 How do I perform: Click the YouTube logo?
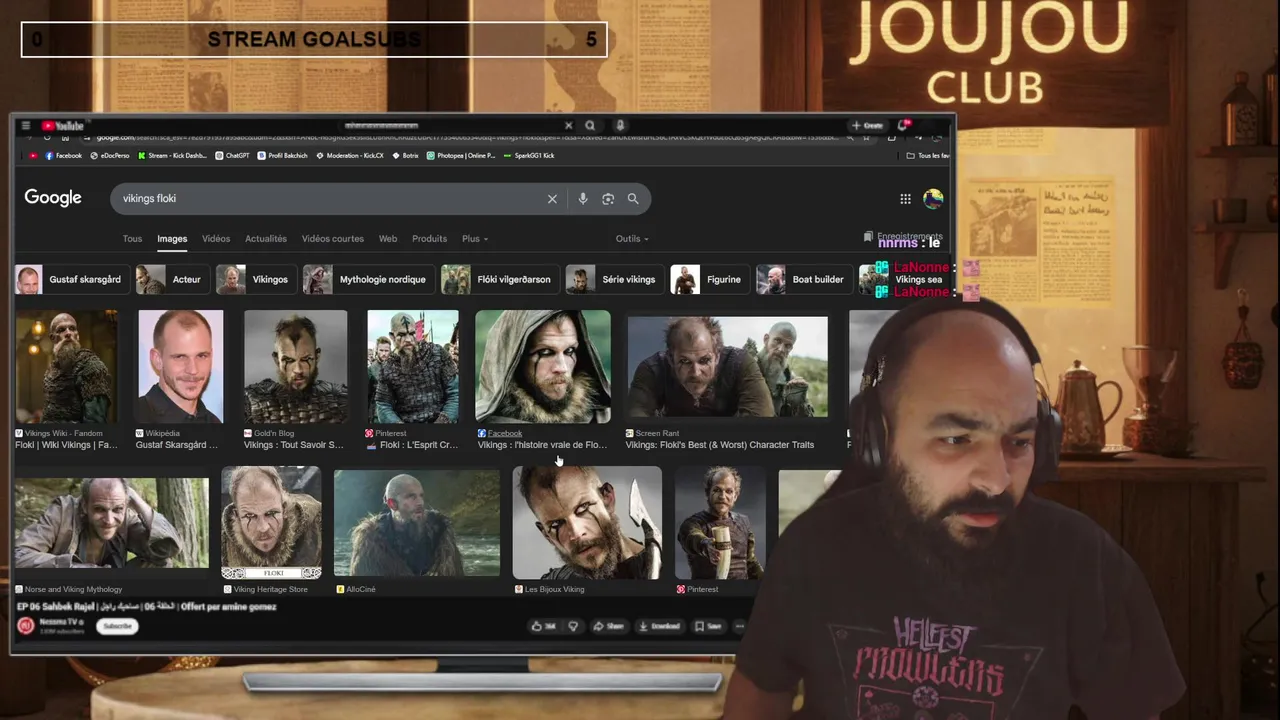tap(63, 126)
